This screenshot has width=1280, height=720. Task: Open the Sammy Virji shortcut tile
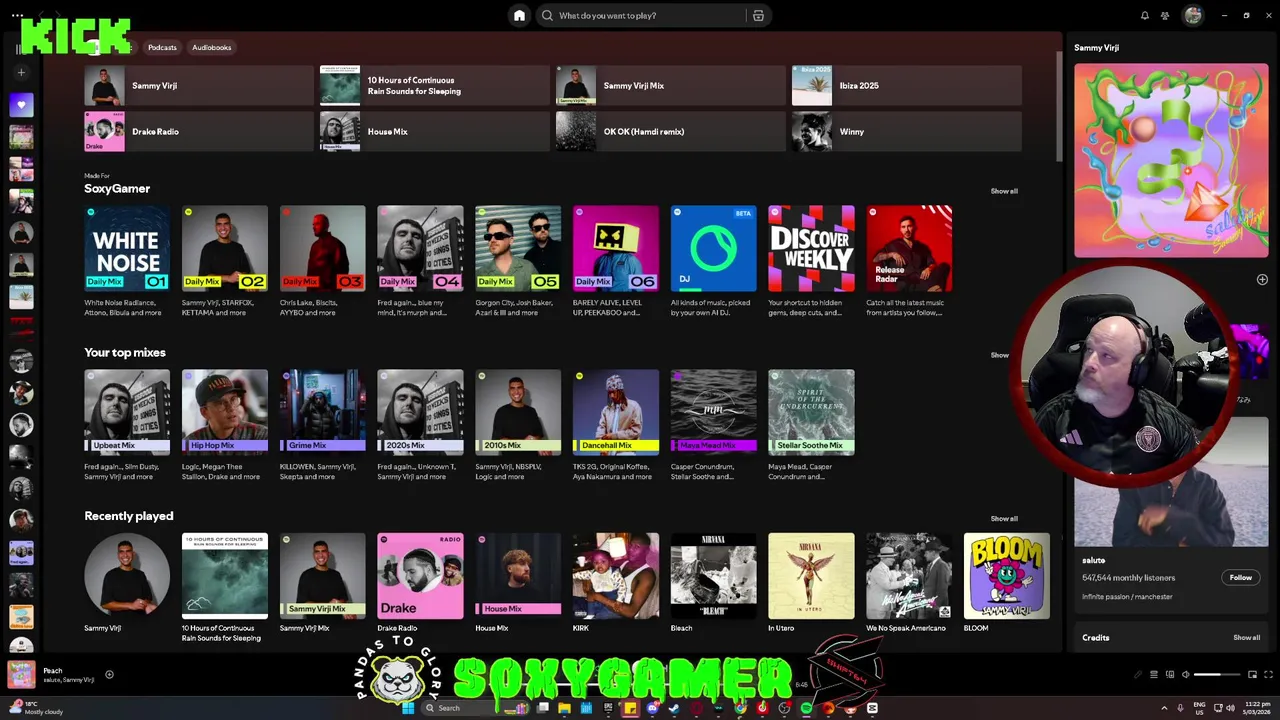click(x=199, y=85)
